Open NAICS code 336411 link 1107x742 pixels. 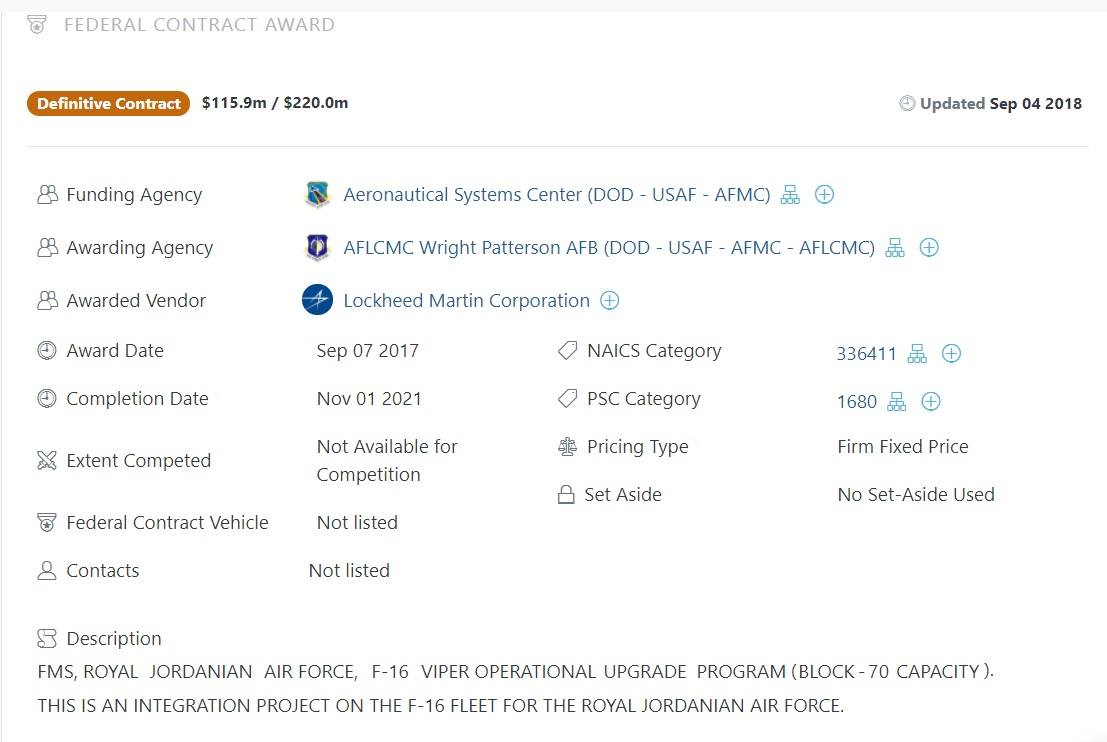coord(866,353)
